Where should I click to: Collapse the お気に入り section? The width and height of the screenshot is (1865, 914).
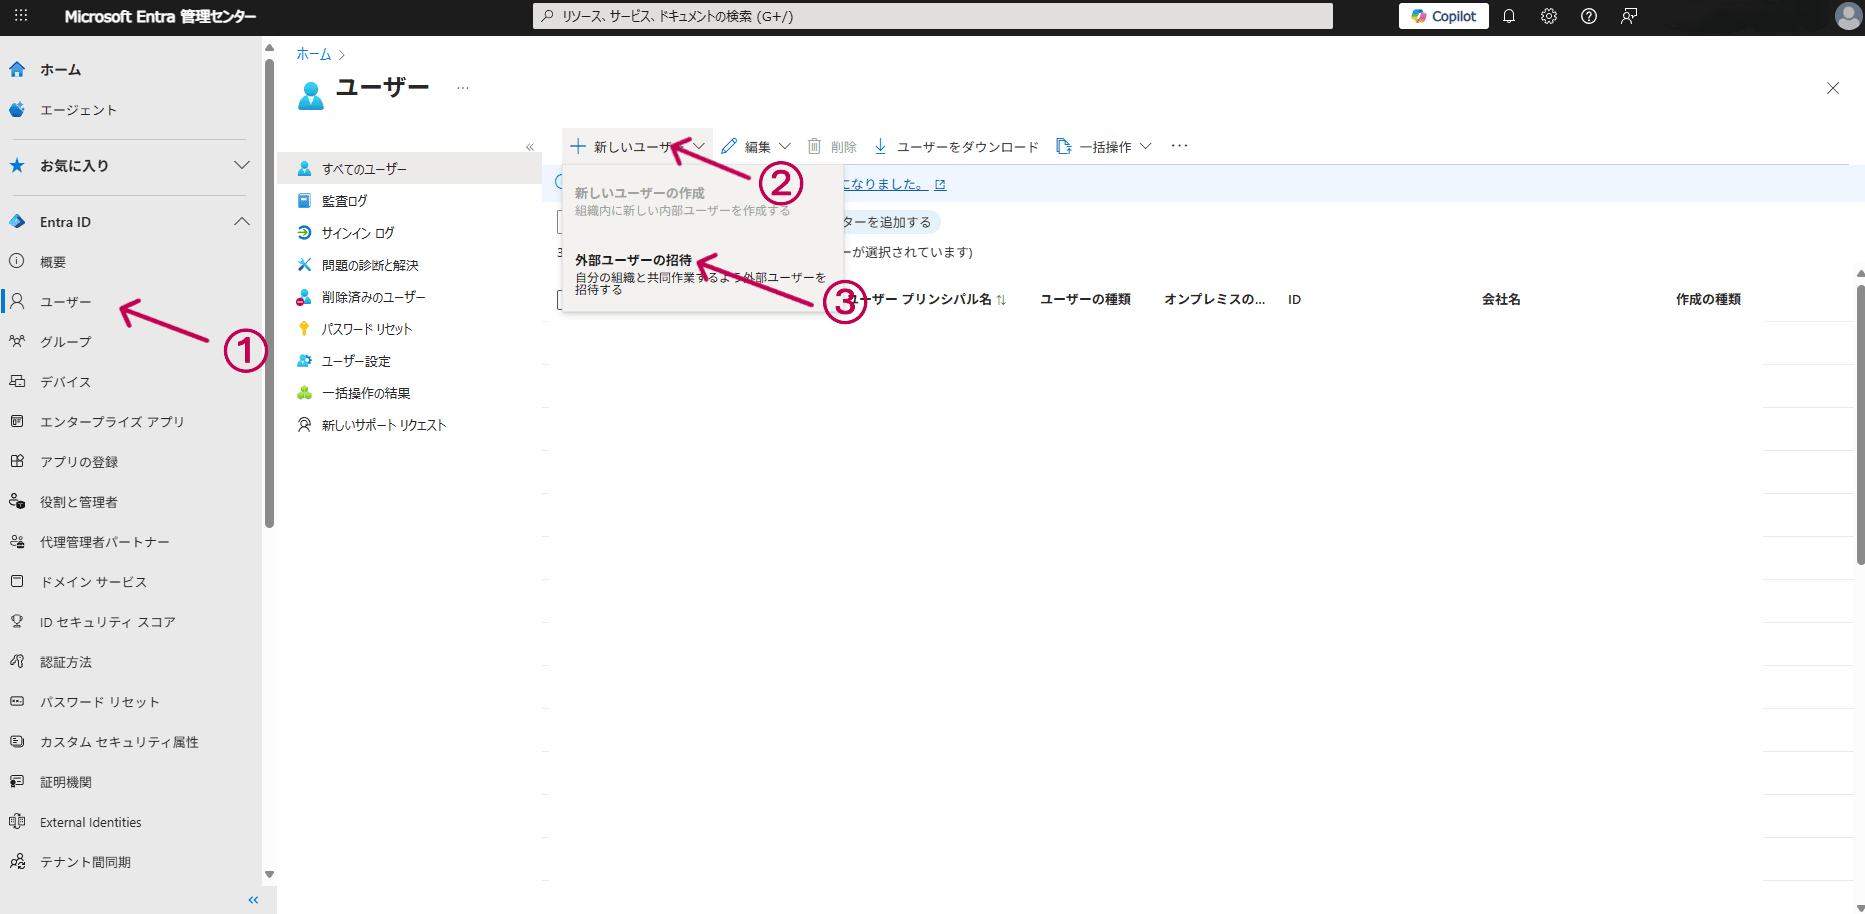pyautogui.click(x=241, y=166)
